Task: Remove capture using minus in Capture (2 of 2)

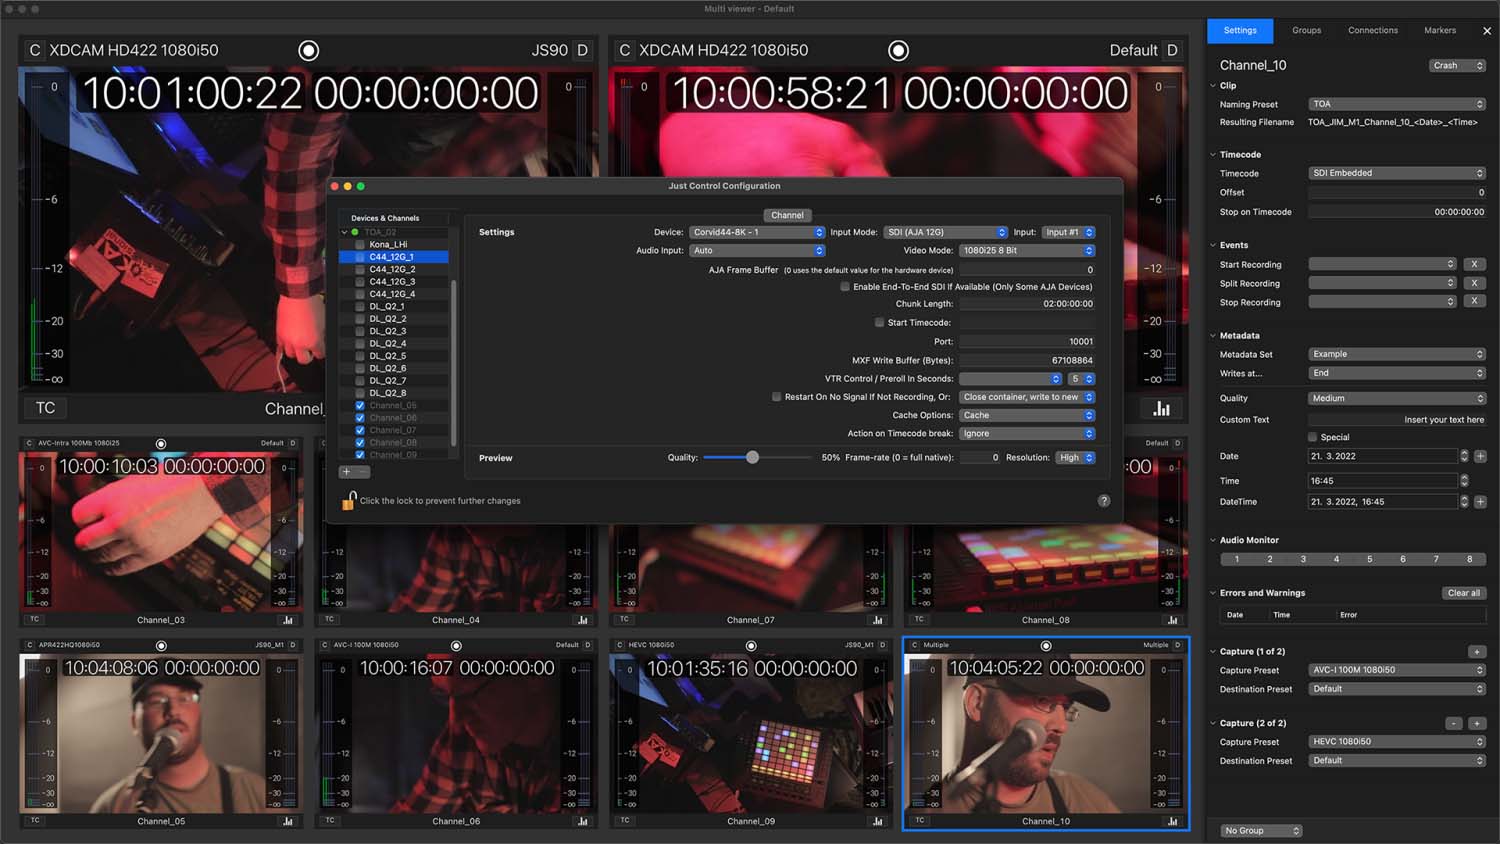Action: 1454,723
